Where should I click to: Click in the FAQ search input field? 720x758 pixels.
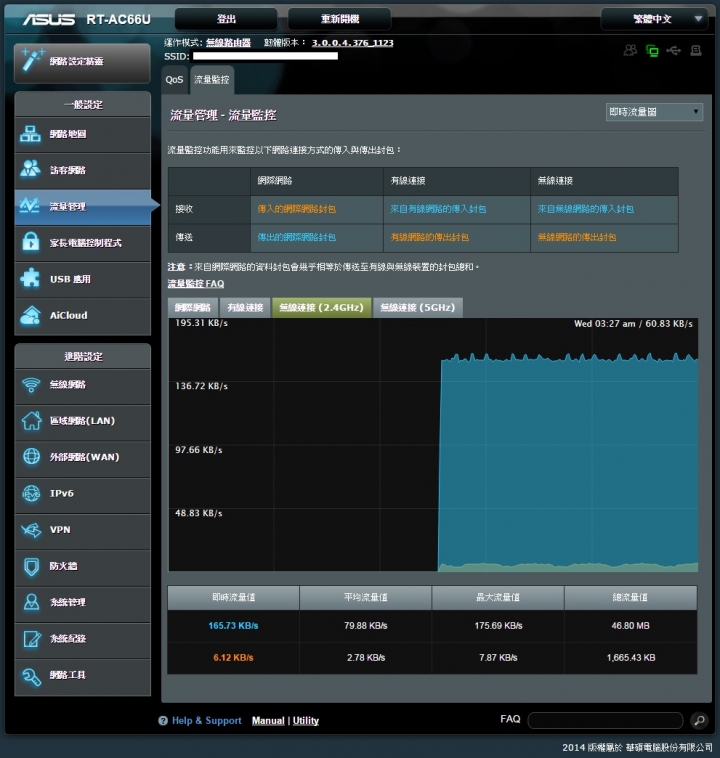[605, 720]
